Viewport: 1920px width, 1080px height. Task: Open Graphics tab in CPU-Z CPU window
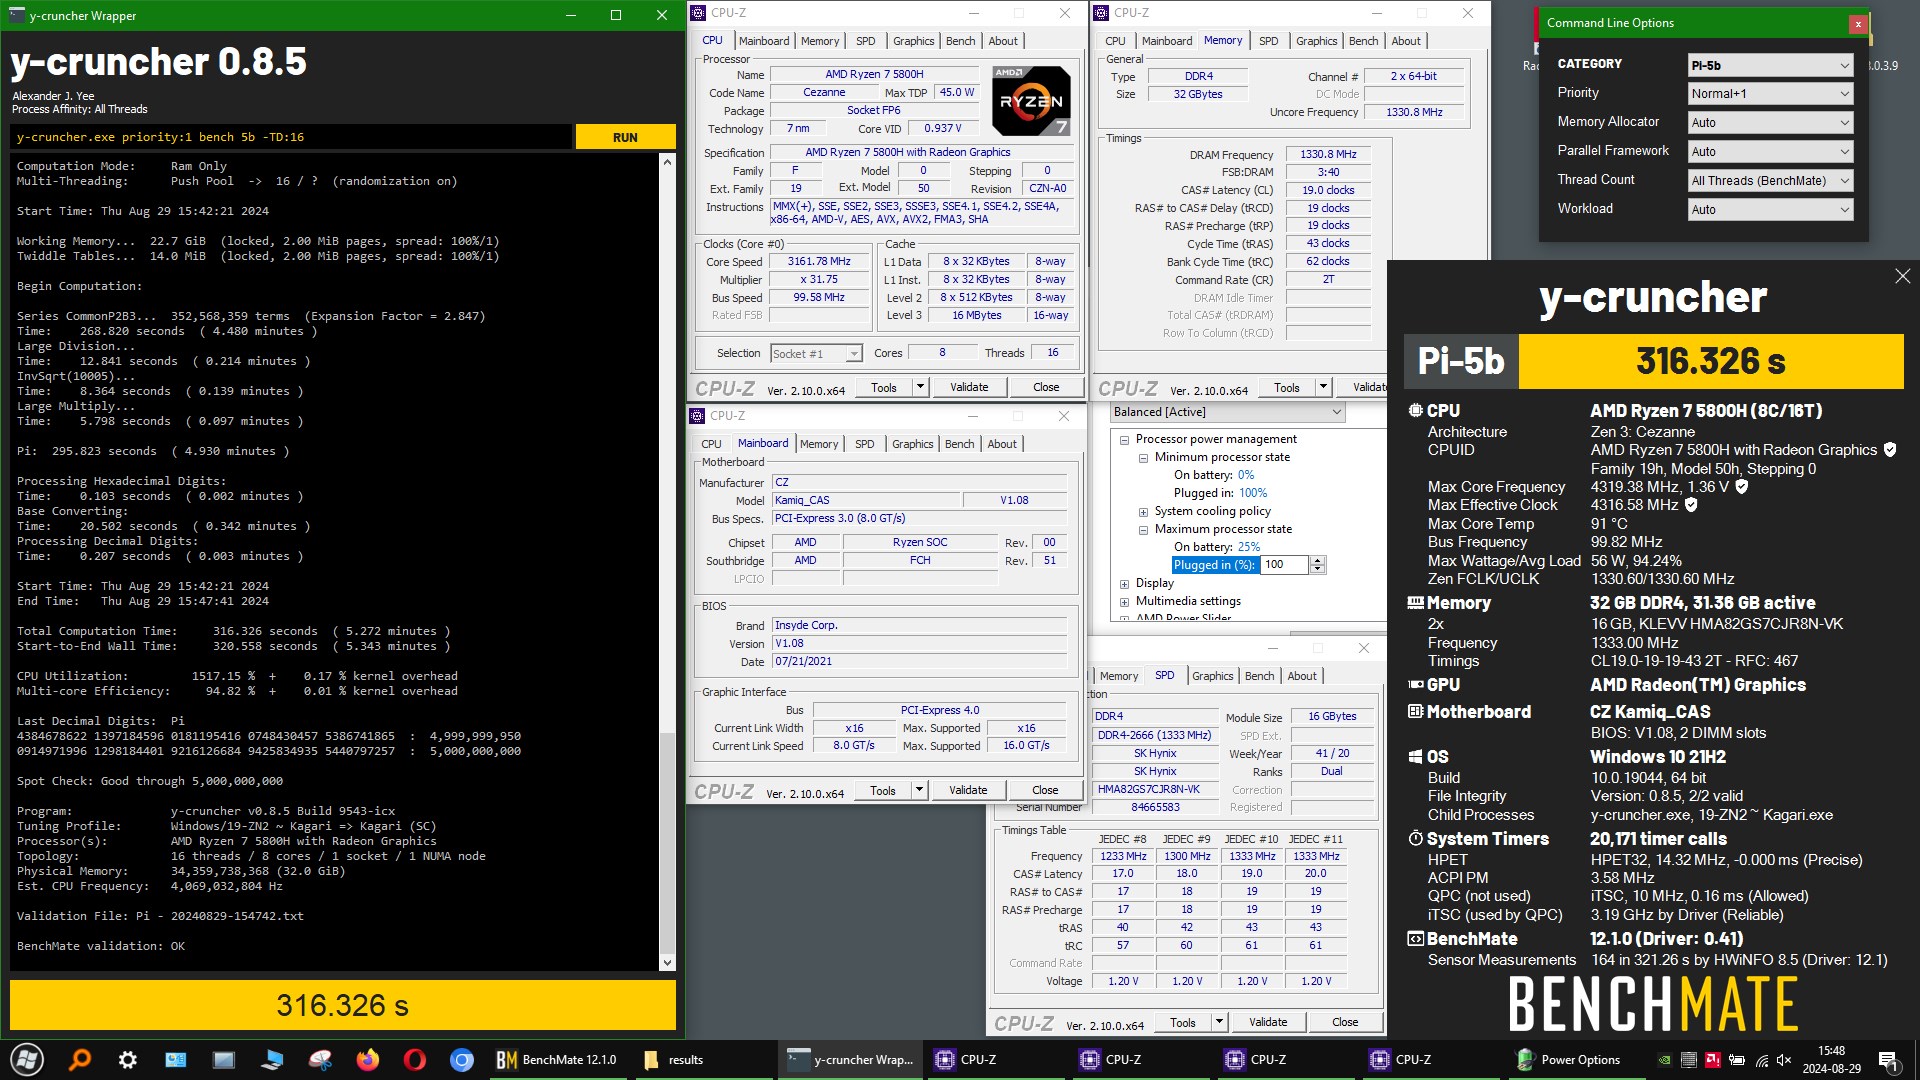click(913, 41)
